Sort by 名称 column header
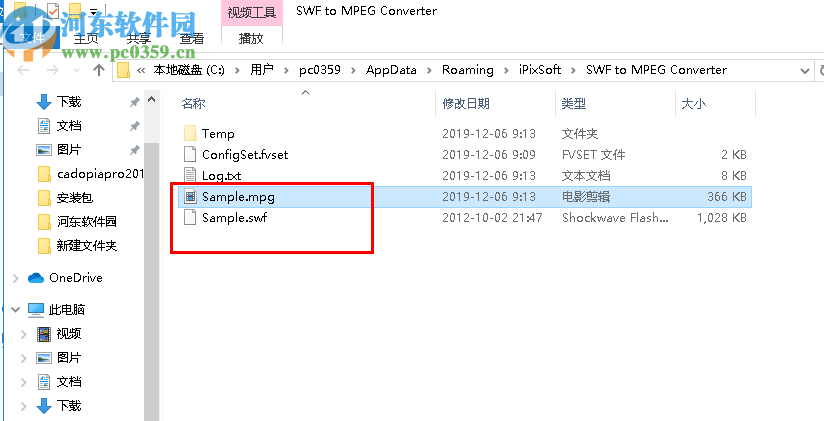This screenshot has height=421, width=824. [x=193, y=104]
